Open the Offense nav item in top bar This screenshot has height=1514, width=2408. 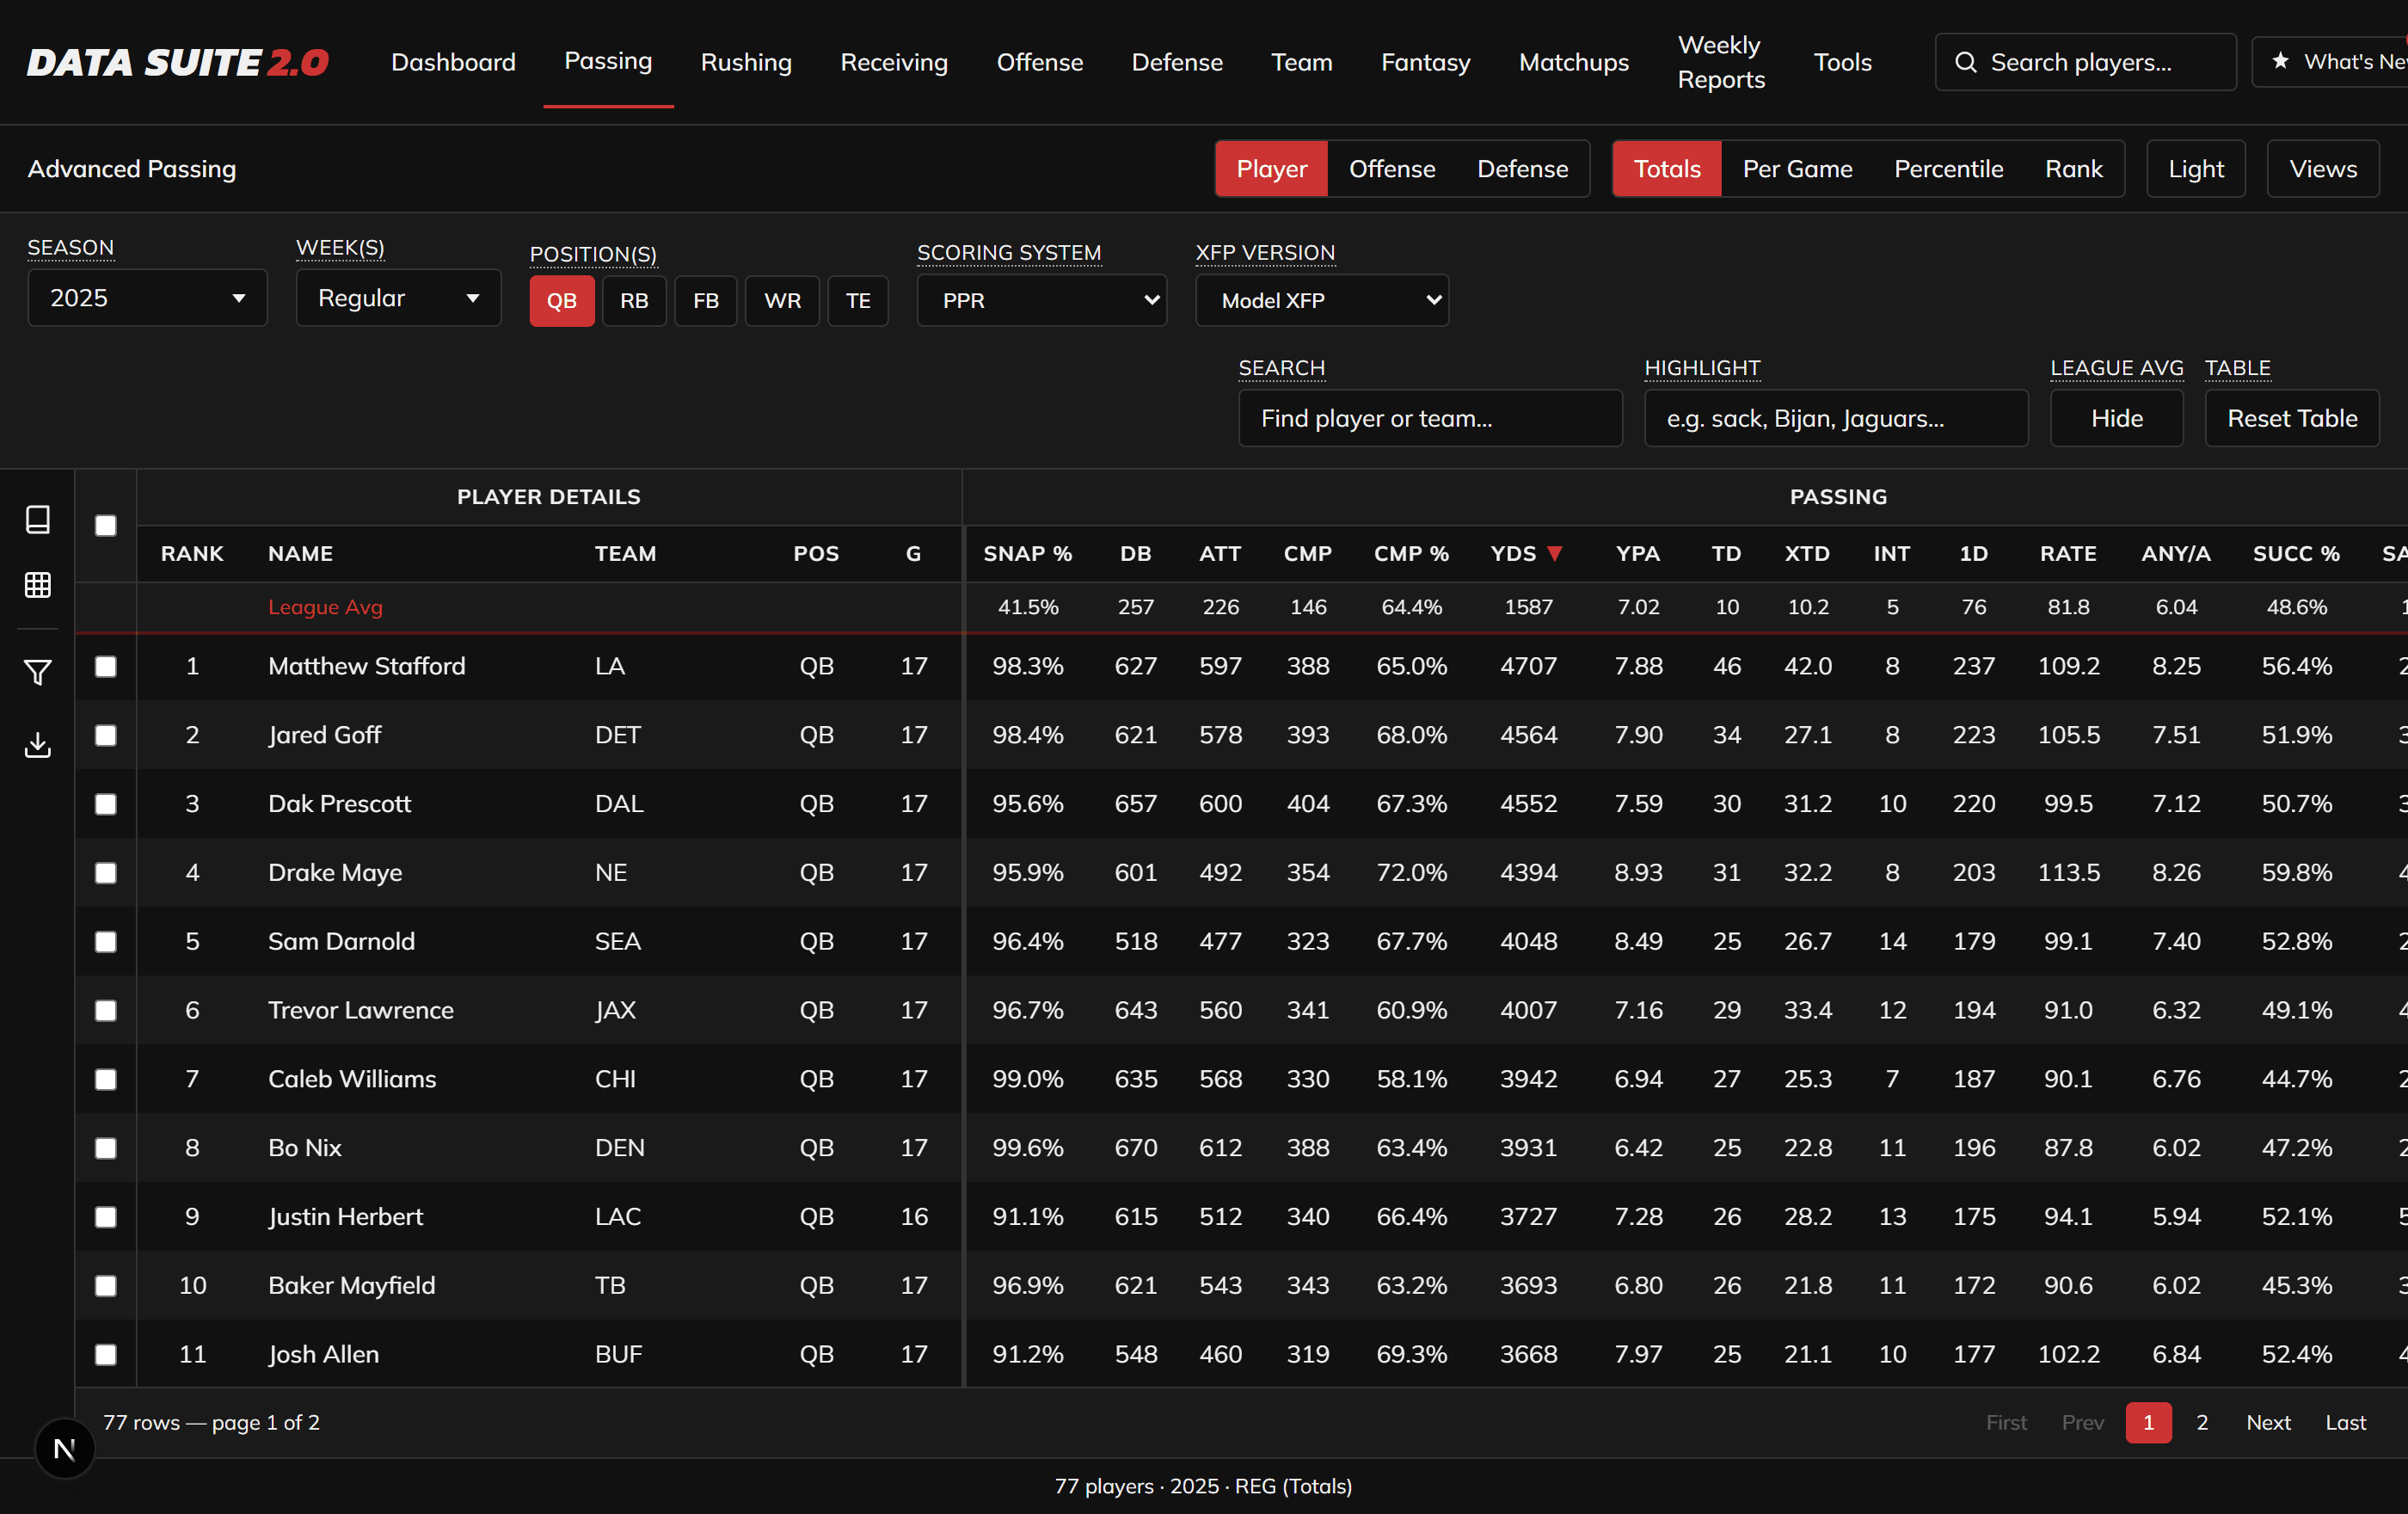(1040, 62)
